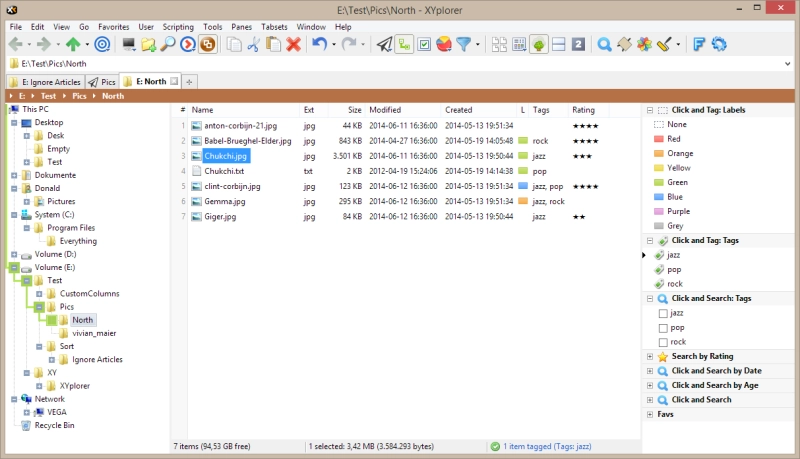Screen dimensions: 800x459
Task: Click the new folder toolbar icon
Action: 148,44
